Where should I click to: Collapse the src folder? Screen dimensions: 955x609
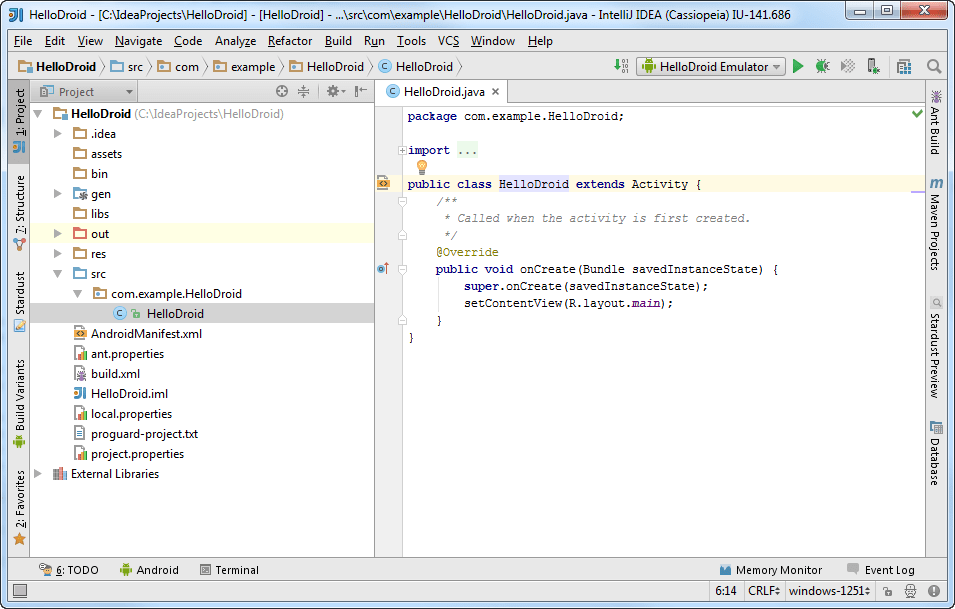pos(58,274)
